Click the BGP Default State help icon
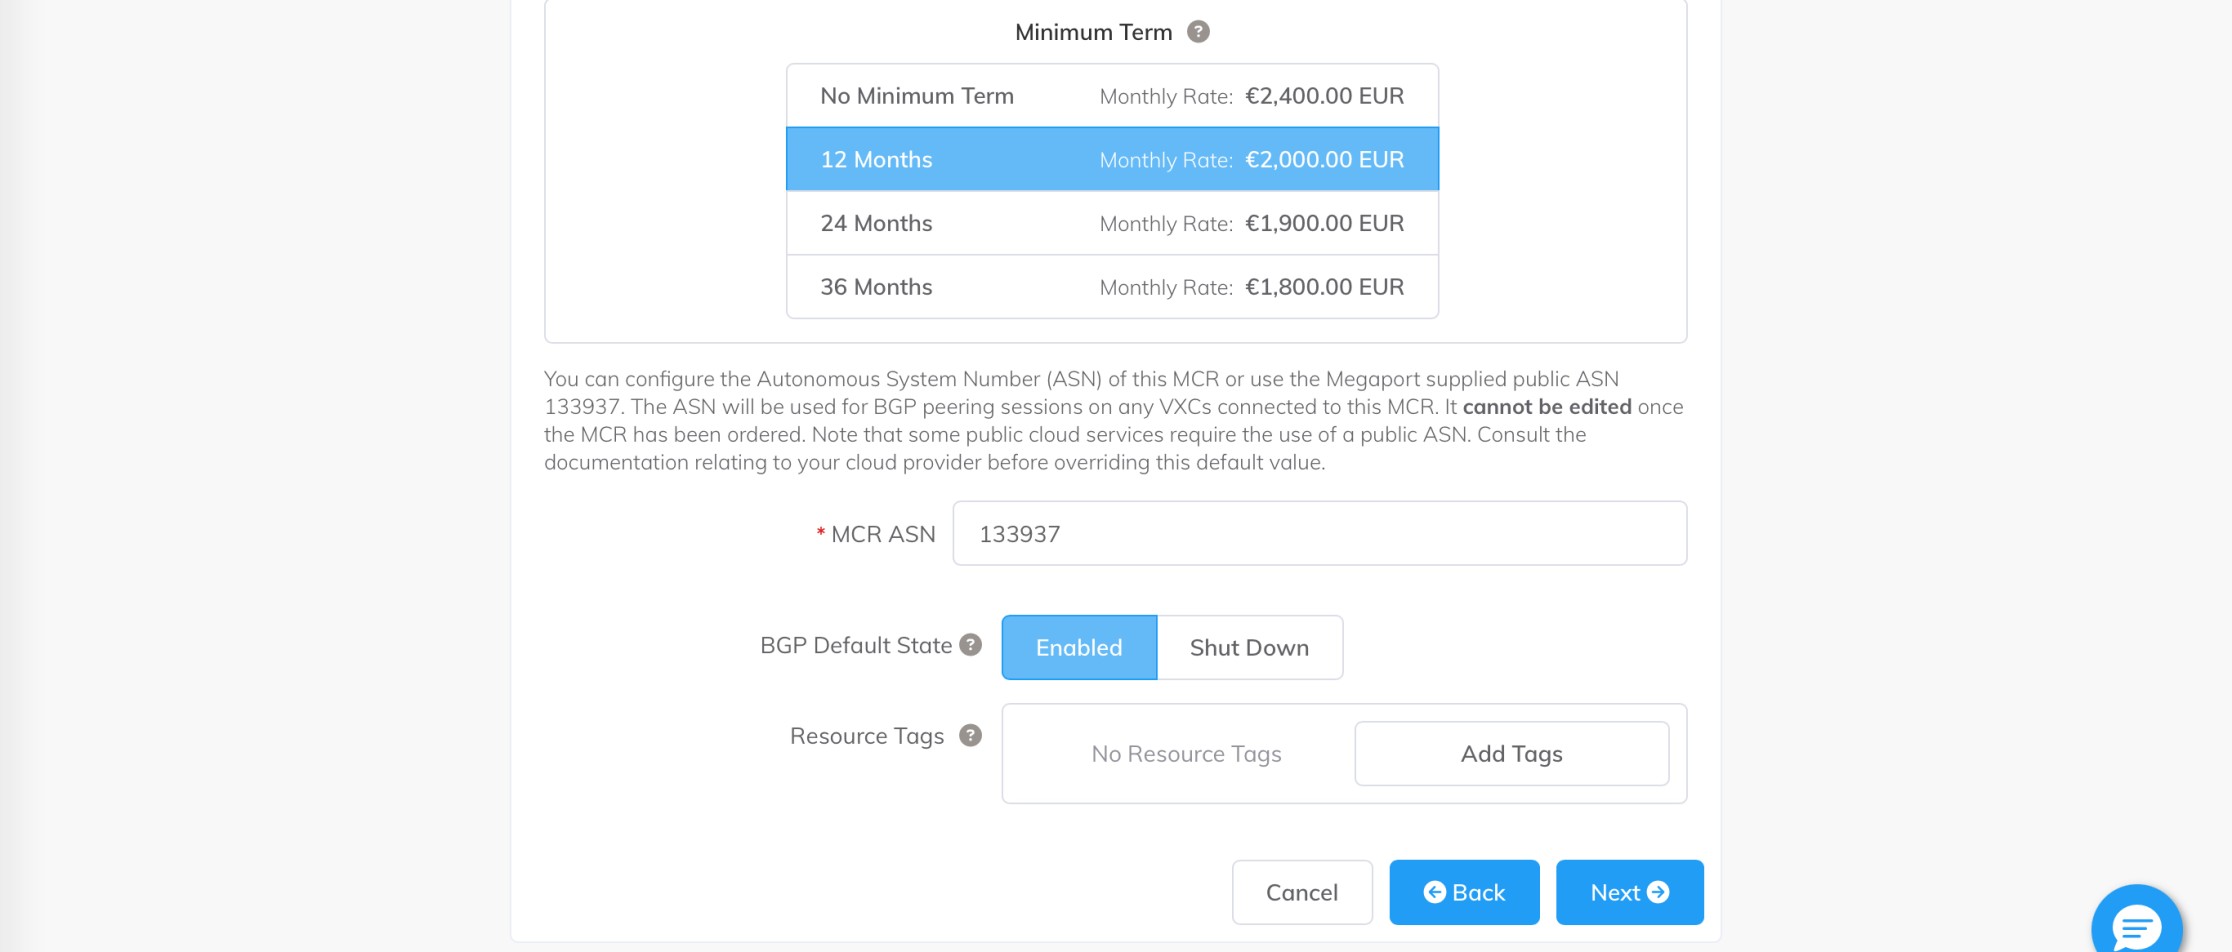This screenshot has width=2232, height=952. (970, 645)
